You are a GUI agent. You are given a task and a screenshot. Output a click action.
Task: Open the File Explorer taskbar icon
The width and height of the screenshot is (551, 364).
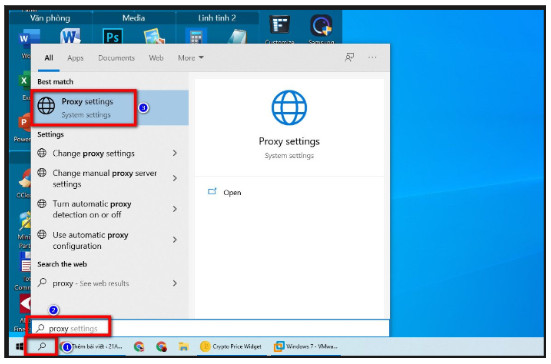coord(183,347)
